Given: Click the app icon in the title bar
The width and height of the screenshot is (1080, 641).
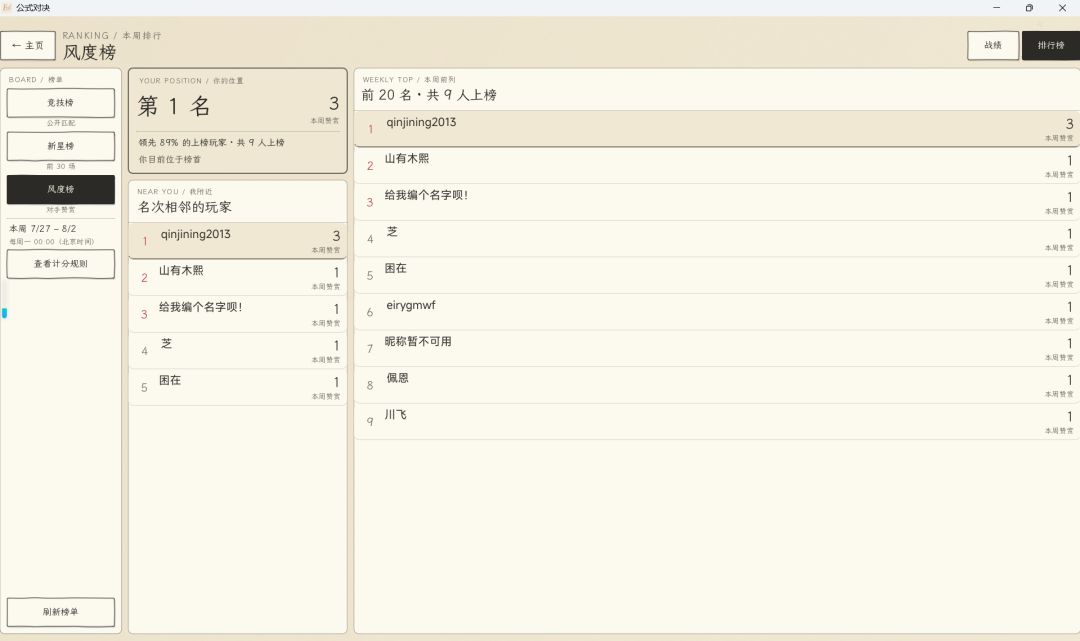Looking at the screenshot, I should pos(7,8).
